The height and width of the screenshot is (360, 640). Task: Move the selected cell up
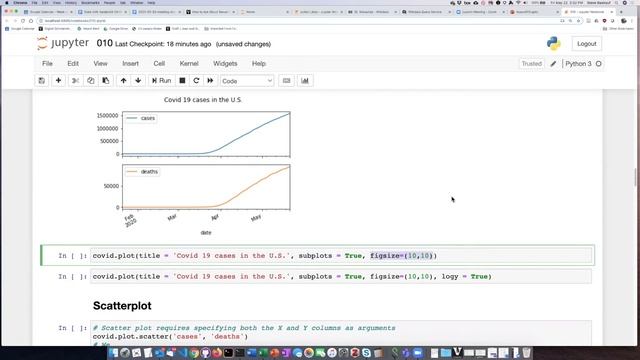(123, 81)
